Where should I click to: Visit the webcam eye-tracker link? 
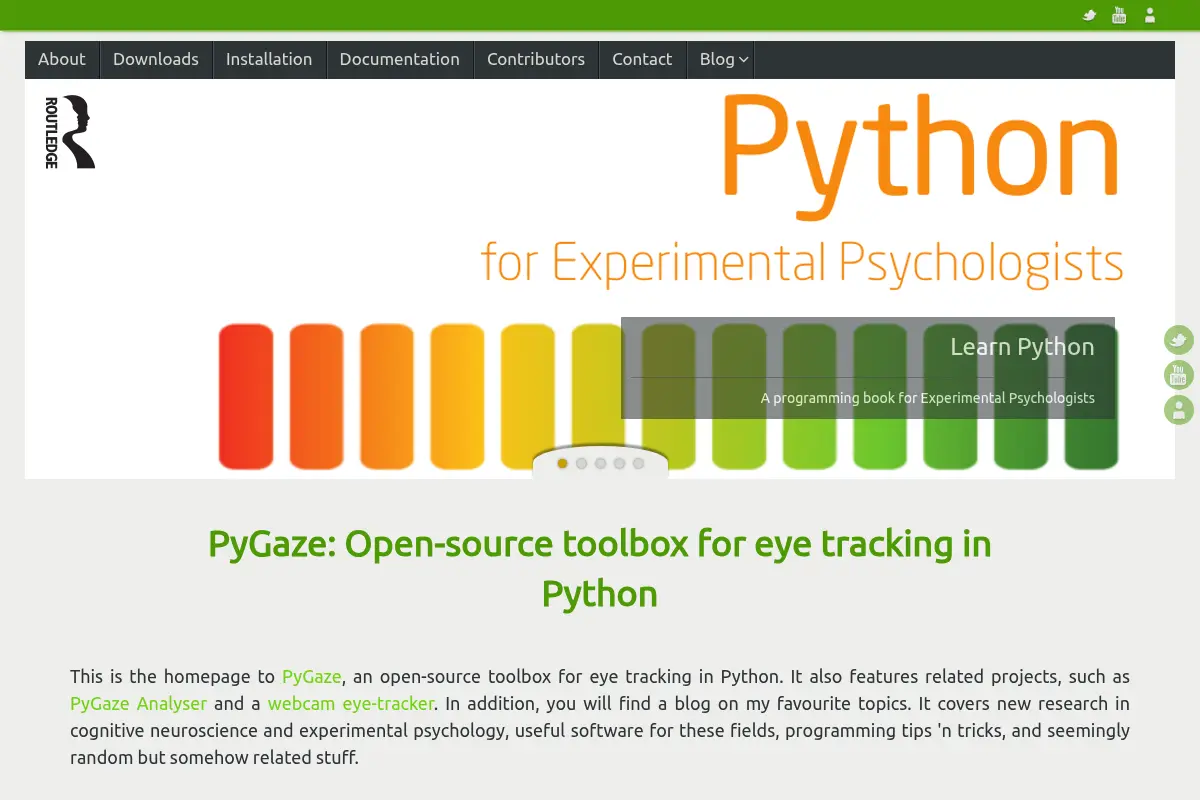pos(351,704)
